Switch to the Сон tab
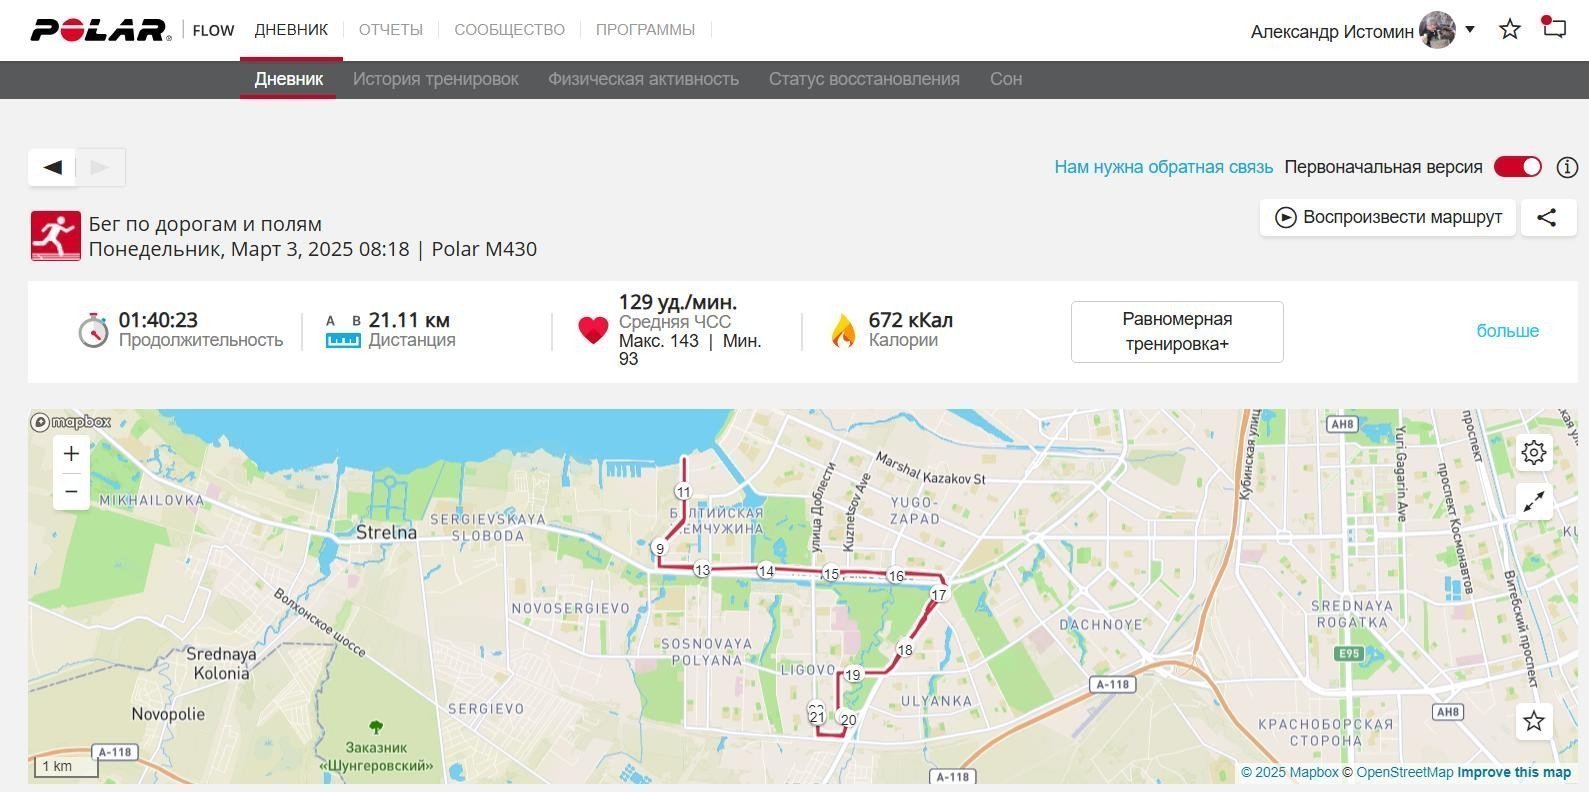Screen dimensions: 1589x792 pyautogui.click(x=1006, y=79)
